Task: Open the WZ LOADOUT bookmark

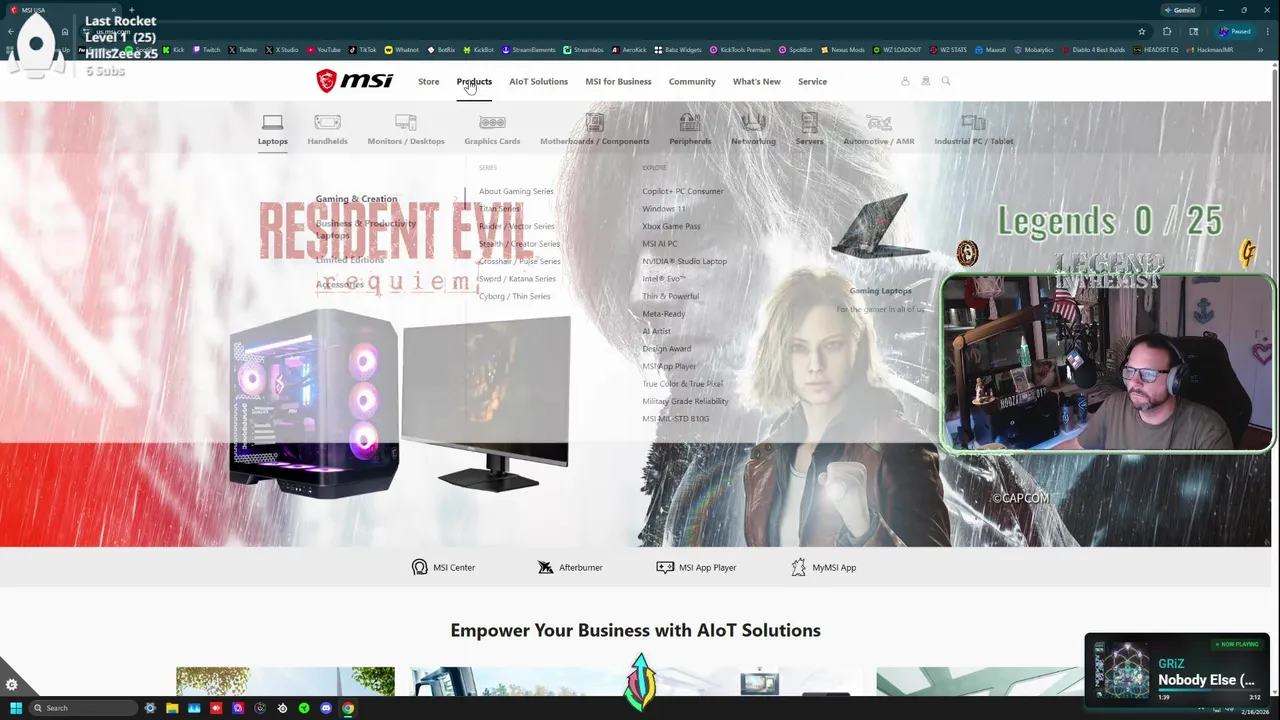Action: [x=897, y=50]
